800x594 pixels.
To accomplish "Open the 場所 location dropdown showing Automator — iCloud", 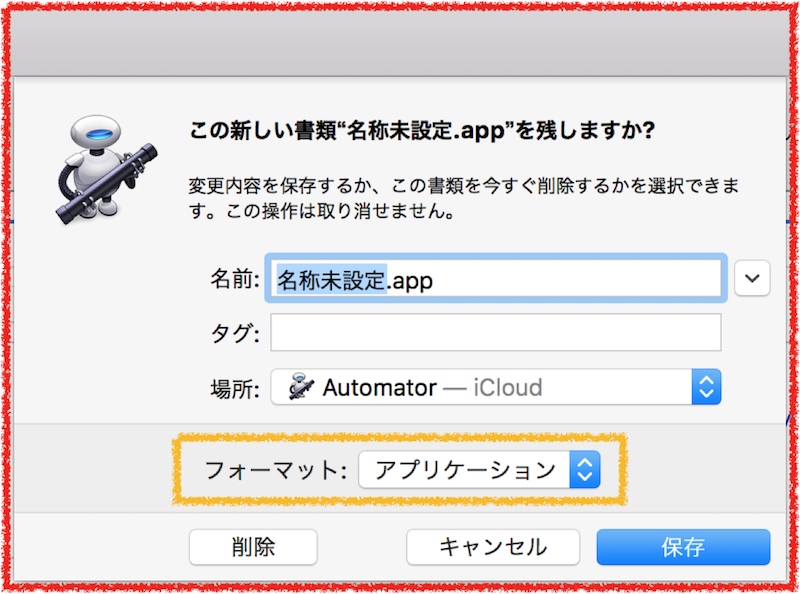I will click(x=495, y=387).
